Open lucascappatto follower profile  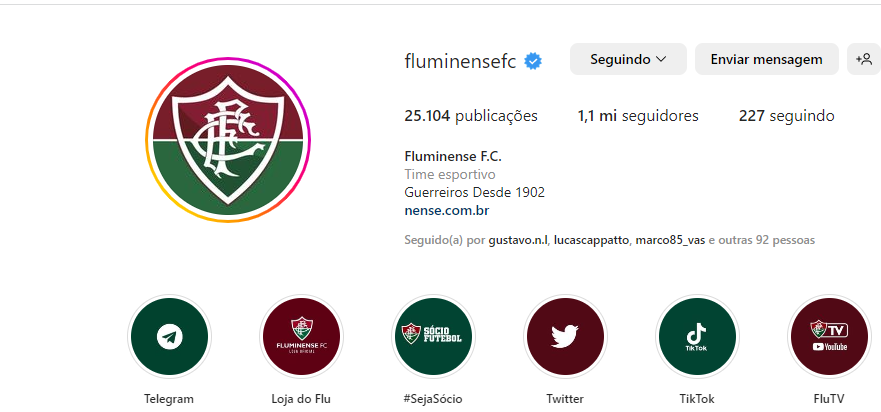click(592, 240)
